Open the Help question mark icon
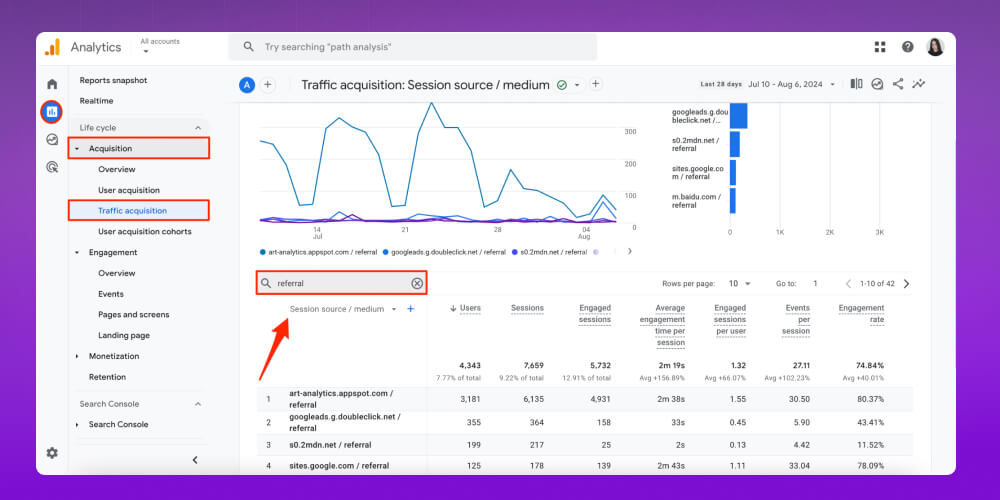Screen dimensions: 1000x500 [x=908, y=47]
